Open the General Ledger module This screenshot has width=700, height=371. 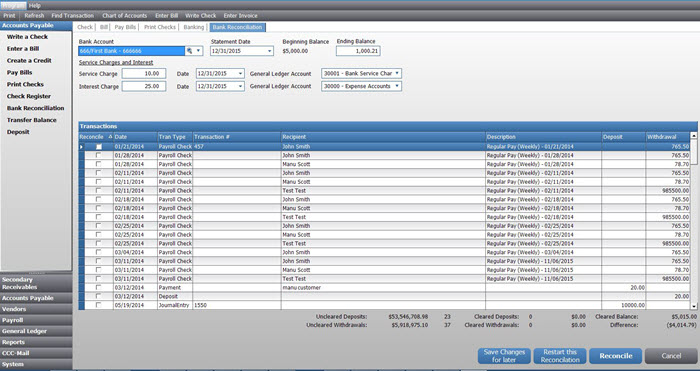(36, 331)
